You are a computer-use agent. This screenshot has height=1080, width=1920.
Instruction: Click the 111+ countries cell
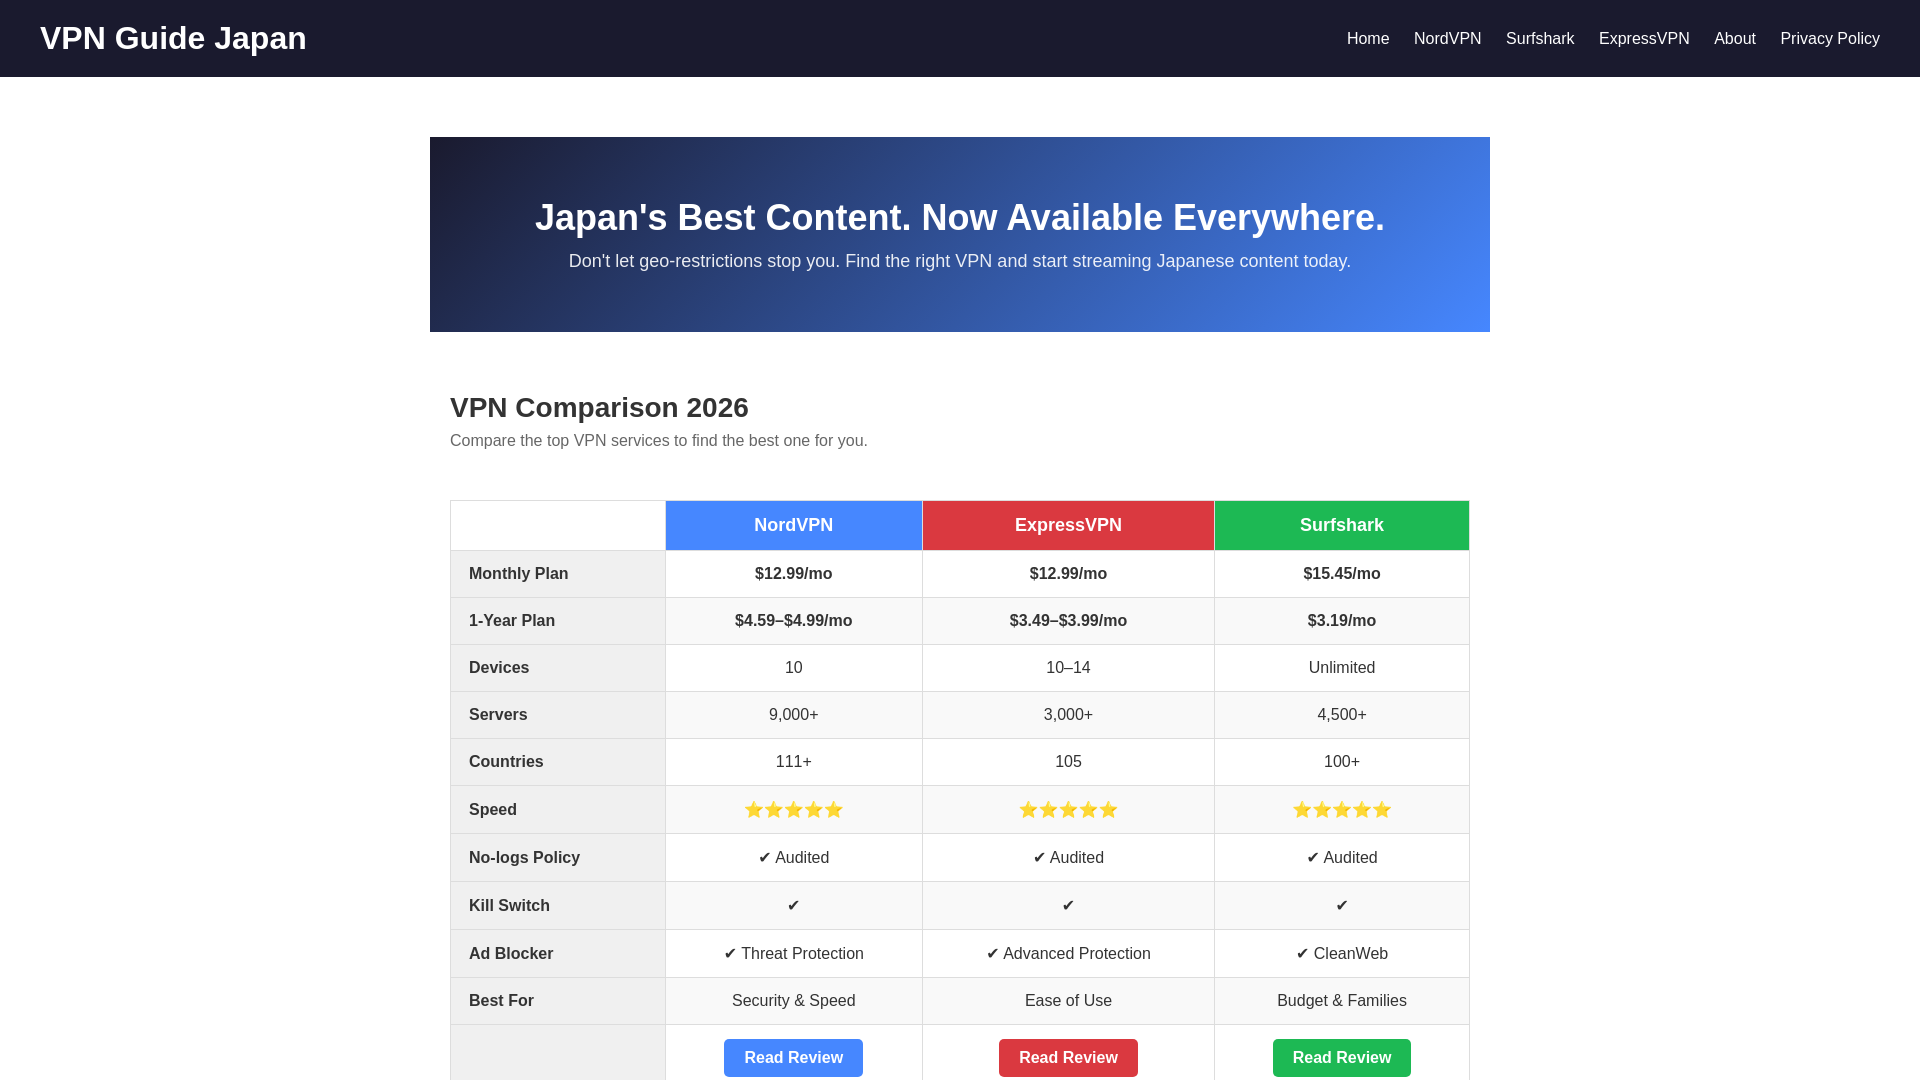tap(794, 762)
